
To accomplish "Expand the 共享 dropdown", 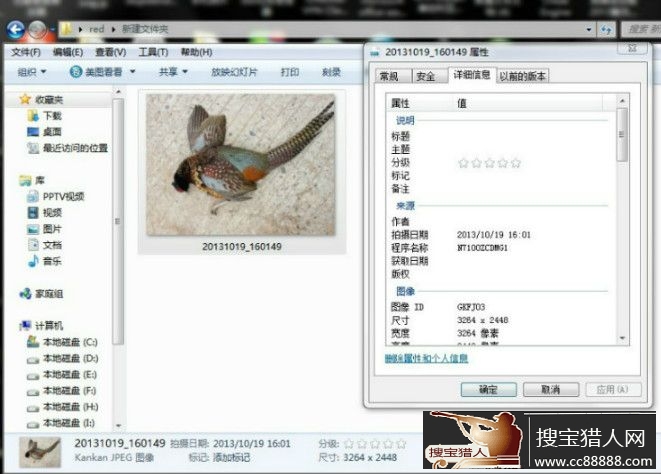I will 173,72.
